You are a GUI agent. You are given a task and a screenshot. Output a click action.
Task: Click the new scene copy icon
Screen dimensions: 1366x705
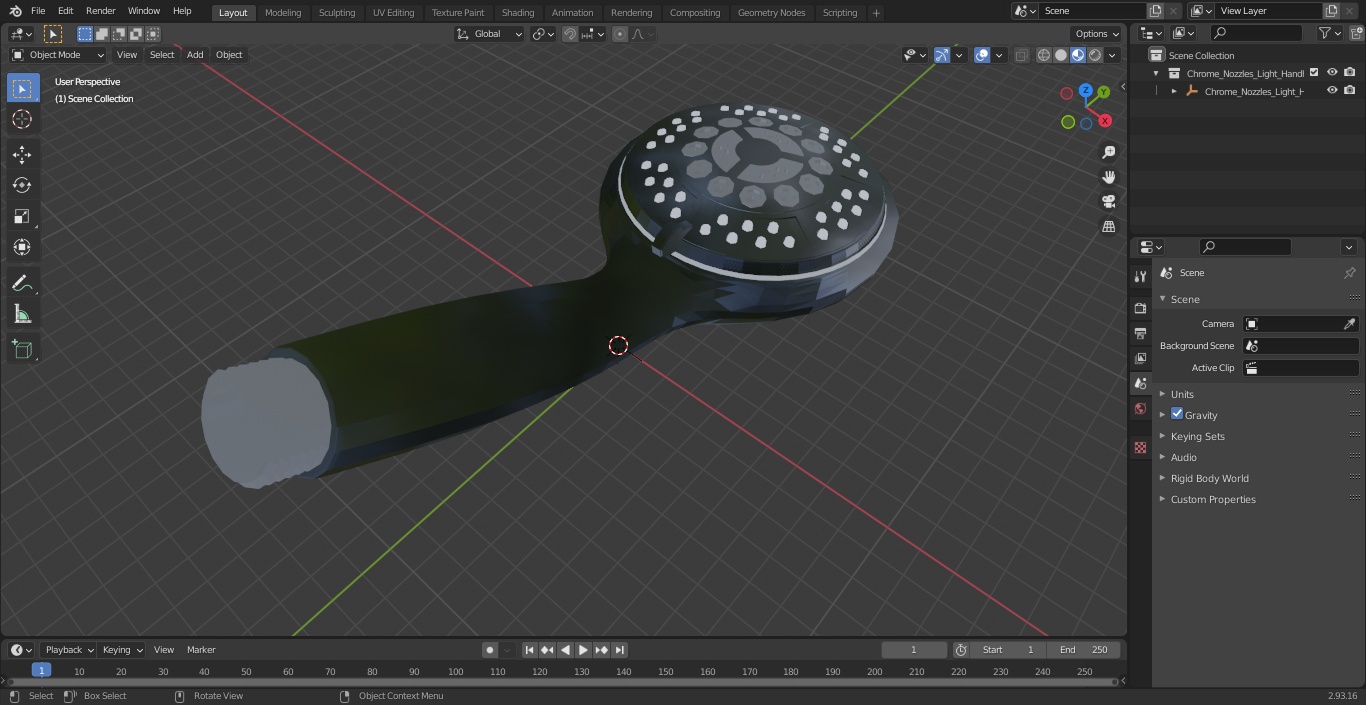point(1155,11)
